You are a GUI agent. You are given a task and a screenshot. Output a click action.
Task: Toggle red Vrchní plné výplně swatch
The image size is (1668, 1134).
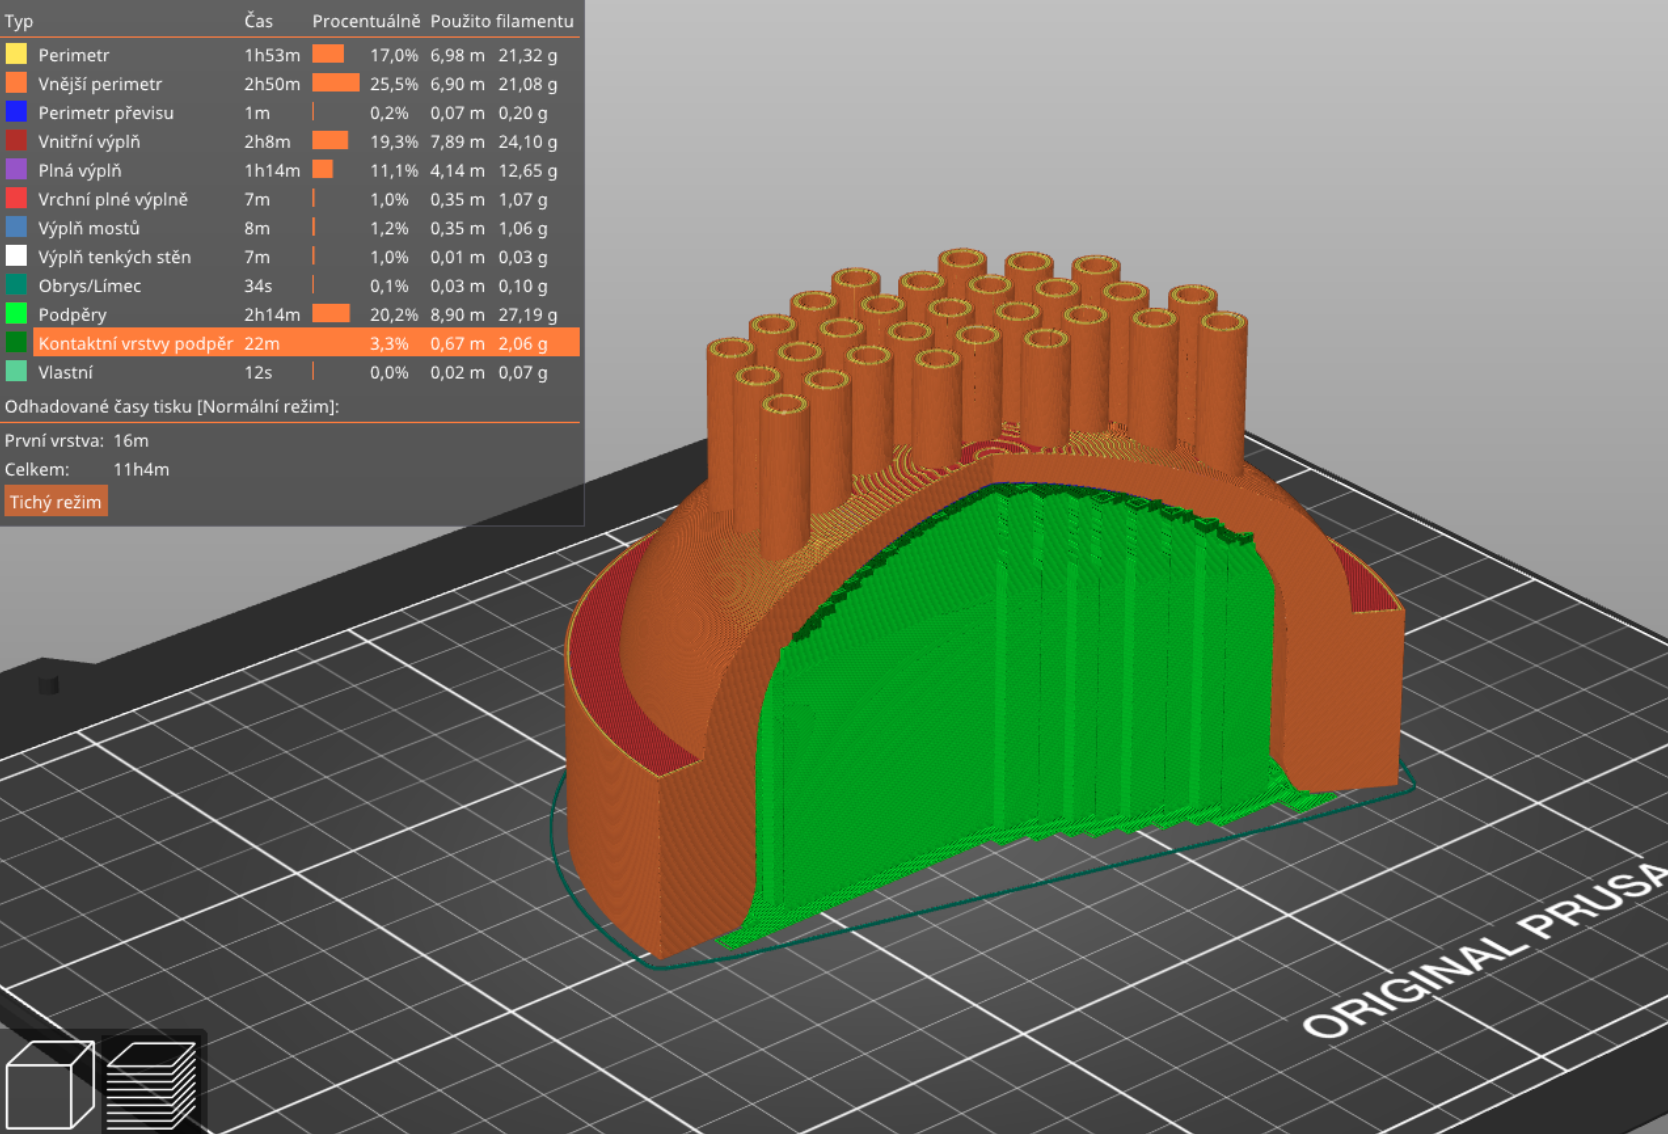click(x=16, y=199)
